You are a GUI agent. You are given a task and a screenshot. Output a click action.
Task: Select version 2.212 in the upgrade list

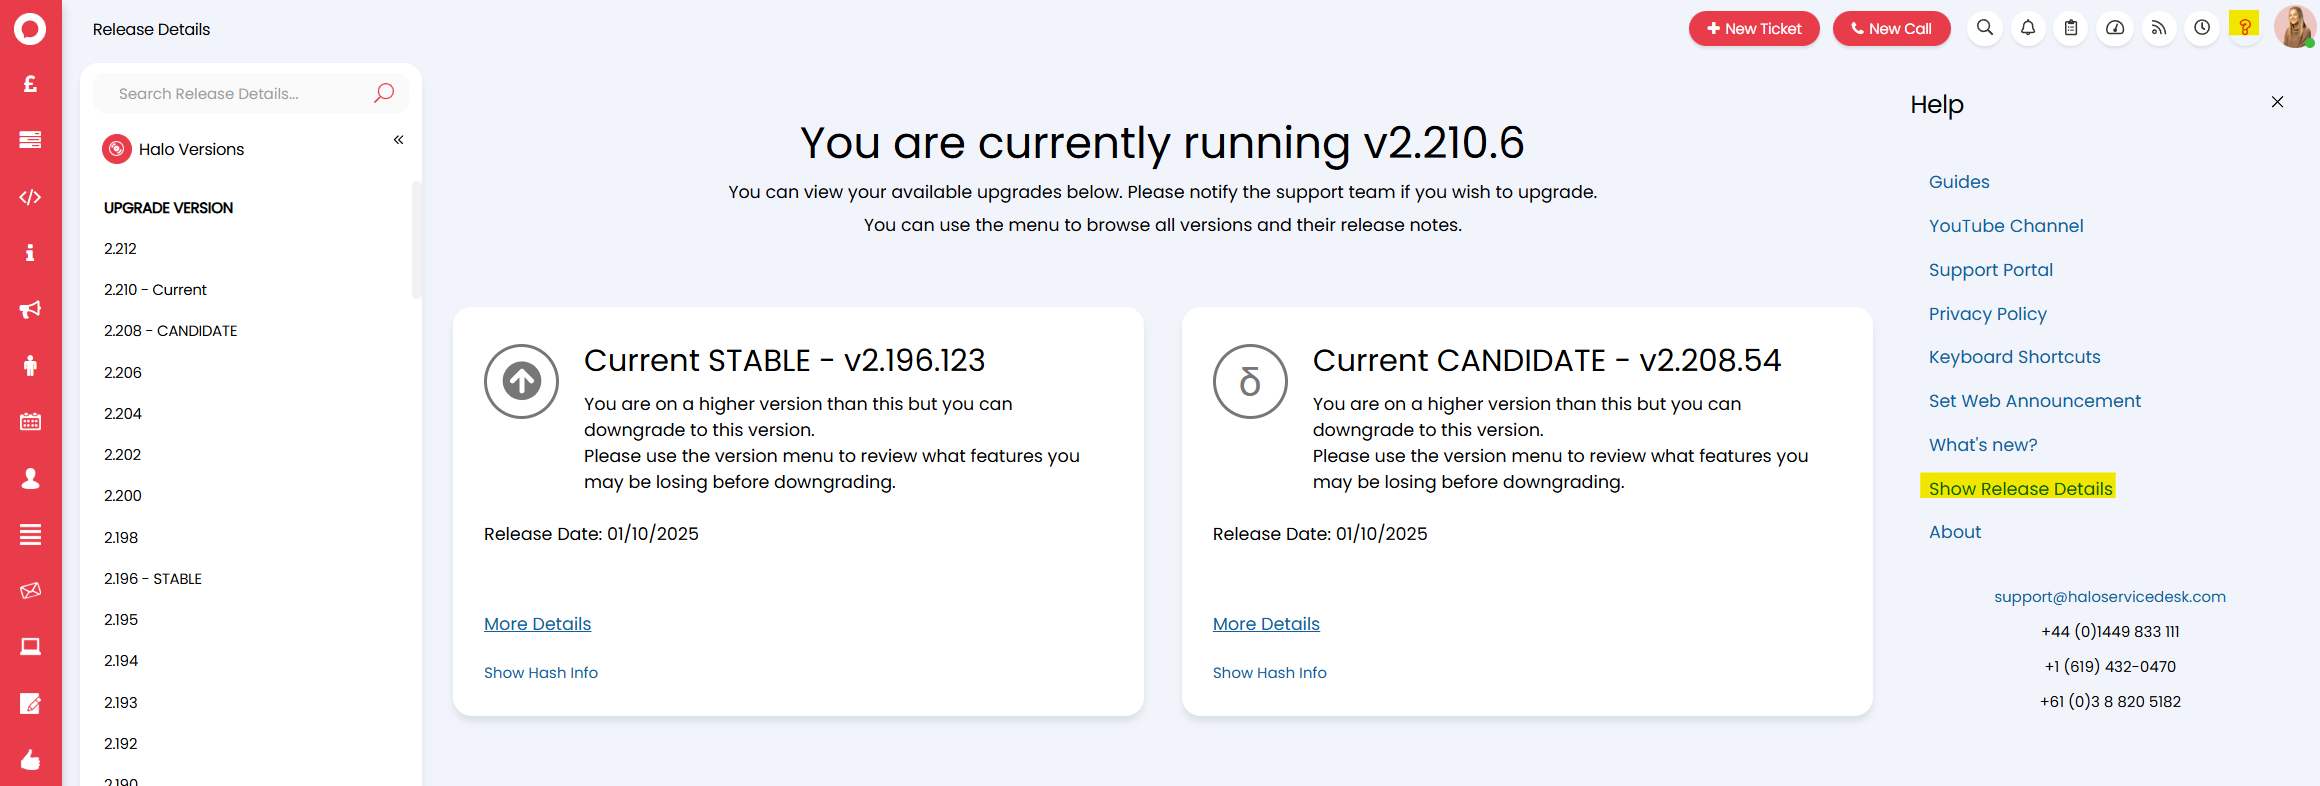pyautogui.click(x=120, y=249)
